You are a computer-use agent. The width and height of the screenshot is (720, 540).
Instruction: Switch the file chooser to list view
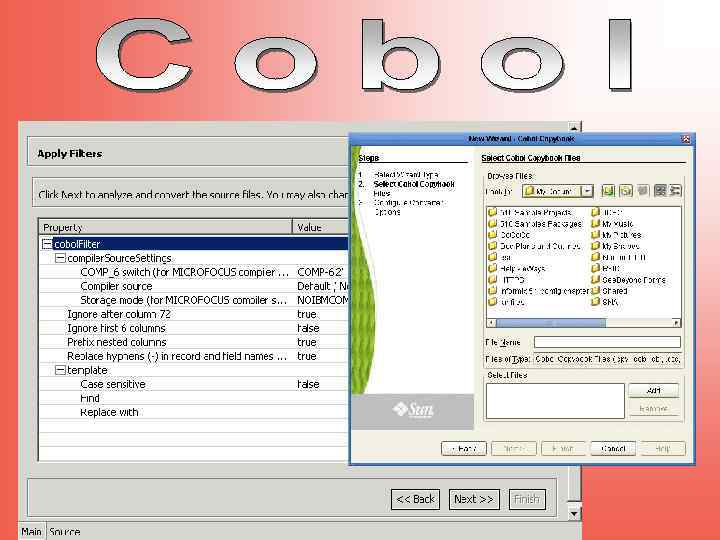pos(660,191)
